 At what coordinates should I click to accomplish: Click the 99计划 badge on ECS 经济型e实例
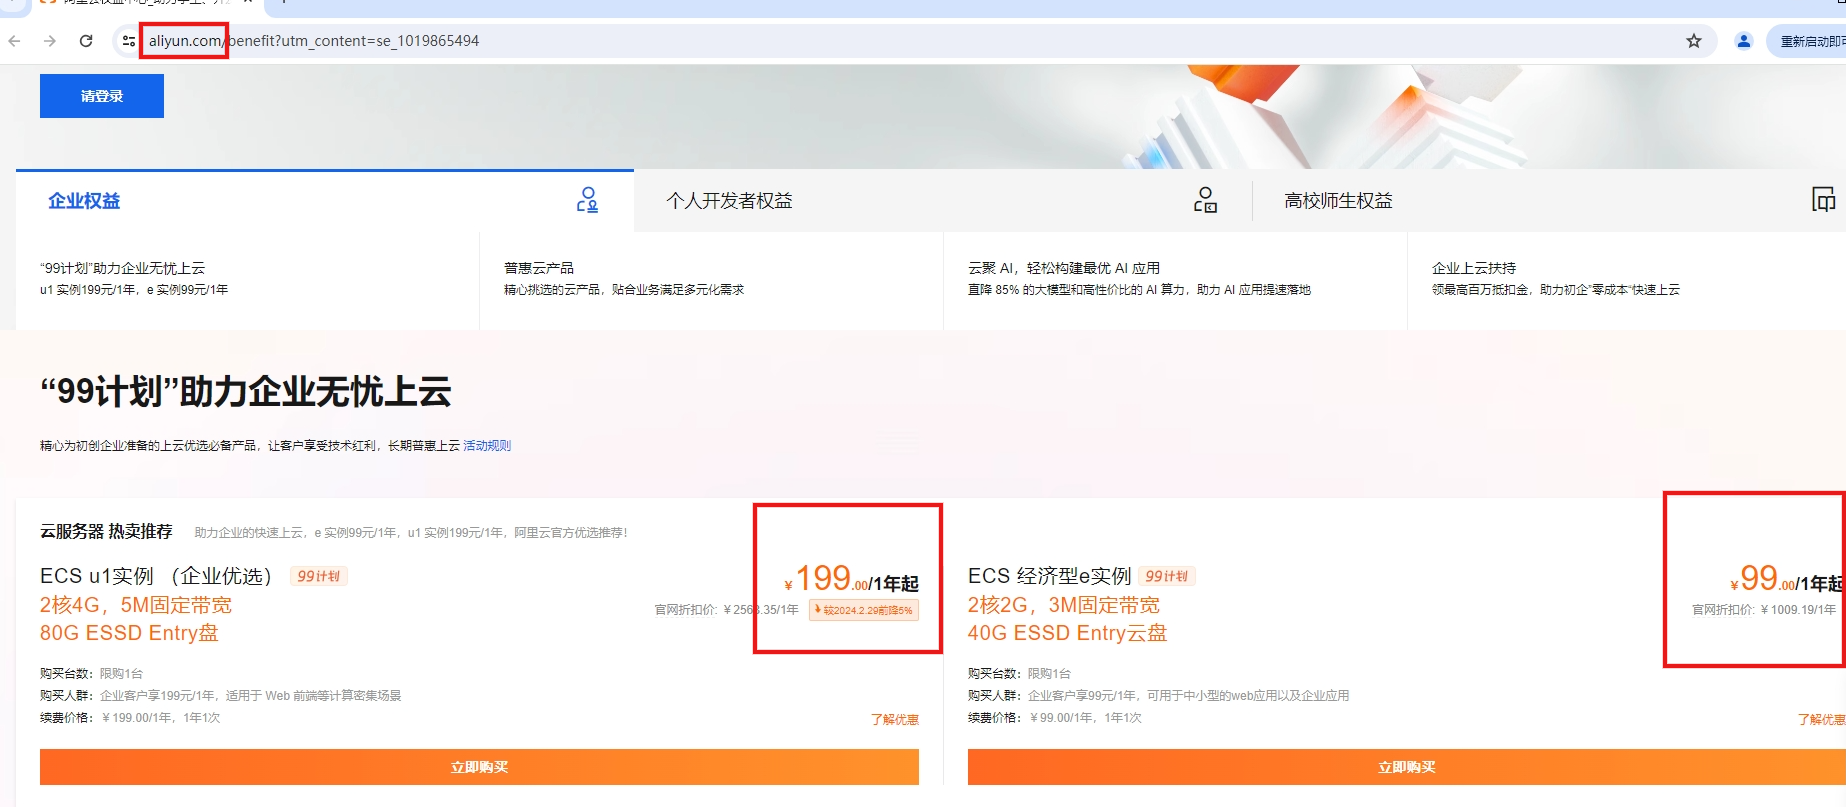tap(1167, 576)
